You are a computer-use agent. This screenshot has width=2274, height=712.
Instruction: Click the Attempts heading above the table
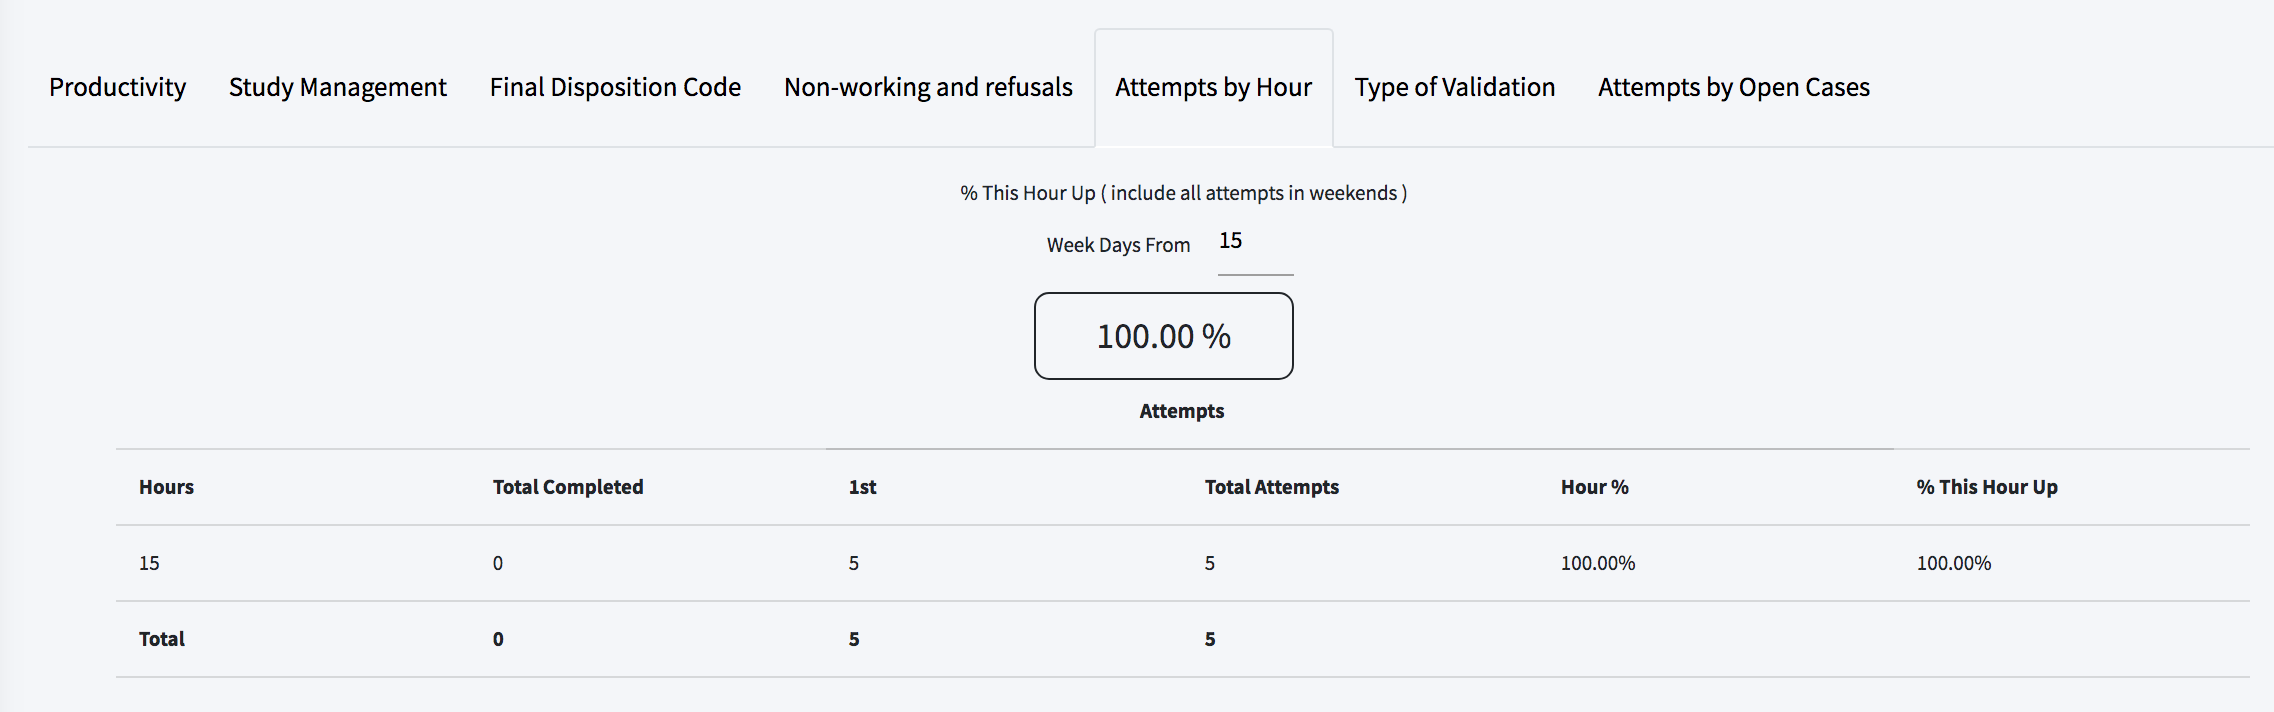coord(1182,411)
